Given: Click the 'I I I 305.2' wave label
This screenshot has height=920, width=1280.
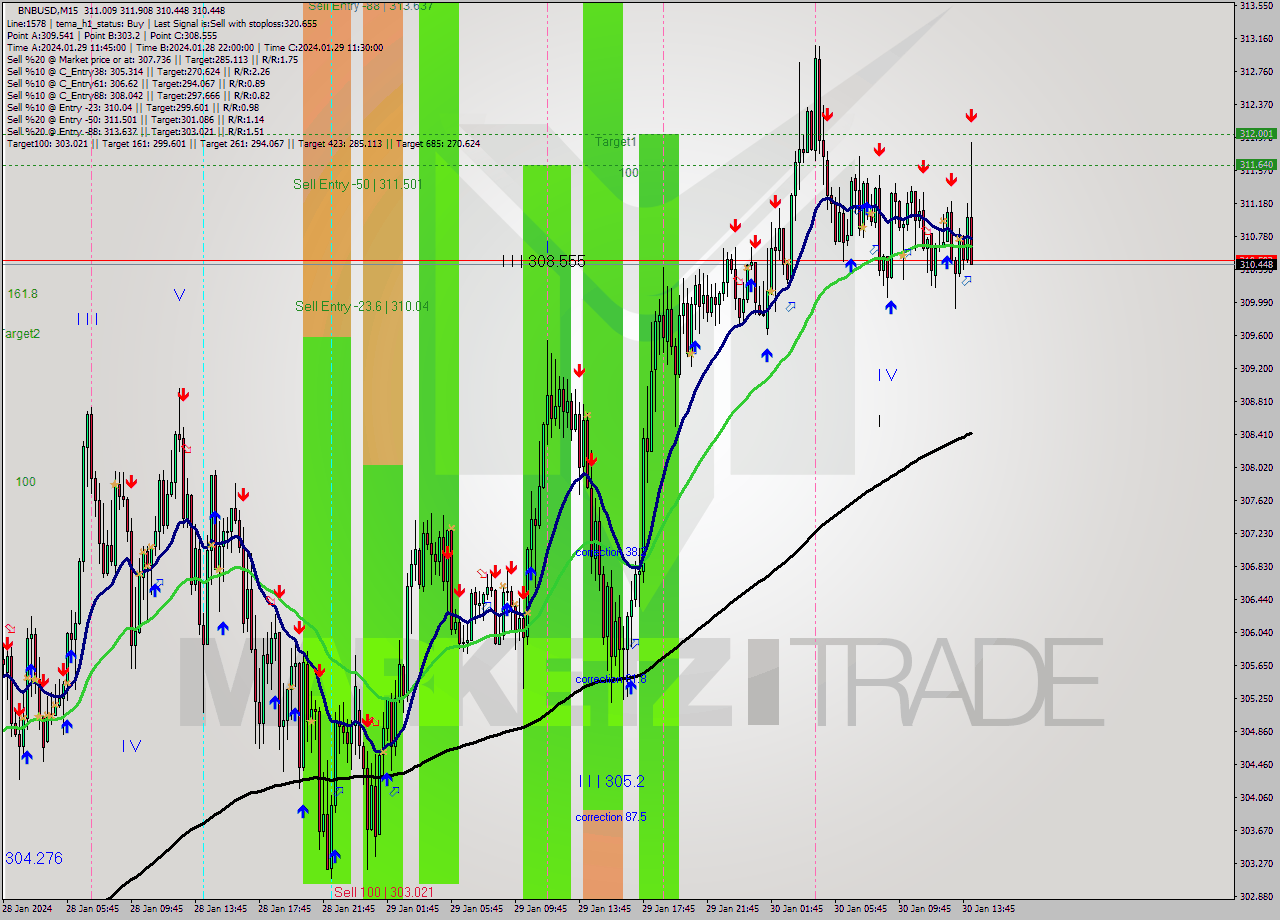Looking at the screenshot, I should (611, 781).
